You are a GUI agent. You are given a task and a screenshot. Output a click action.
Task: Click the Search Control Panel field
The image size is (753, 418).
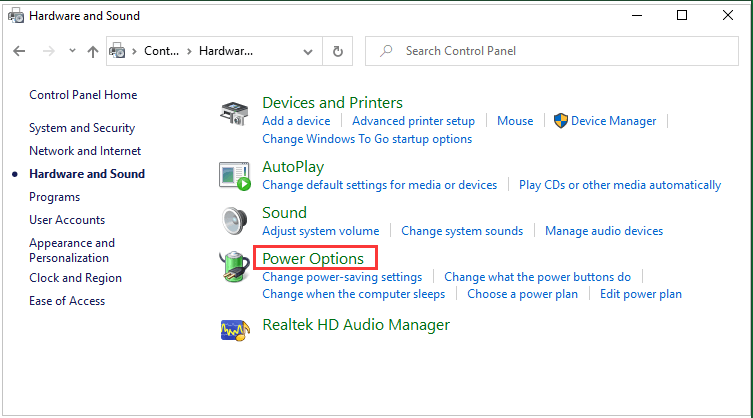pyautogui.click(x=552, y=51)
